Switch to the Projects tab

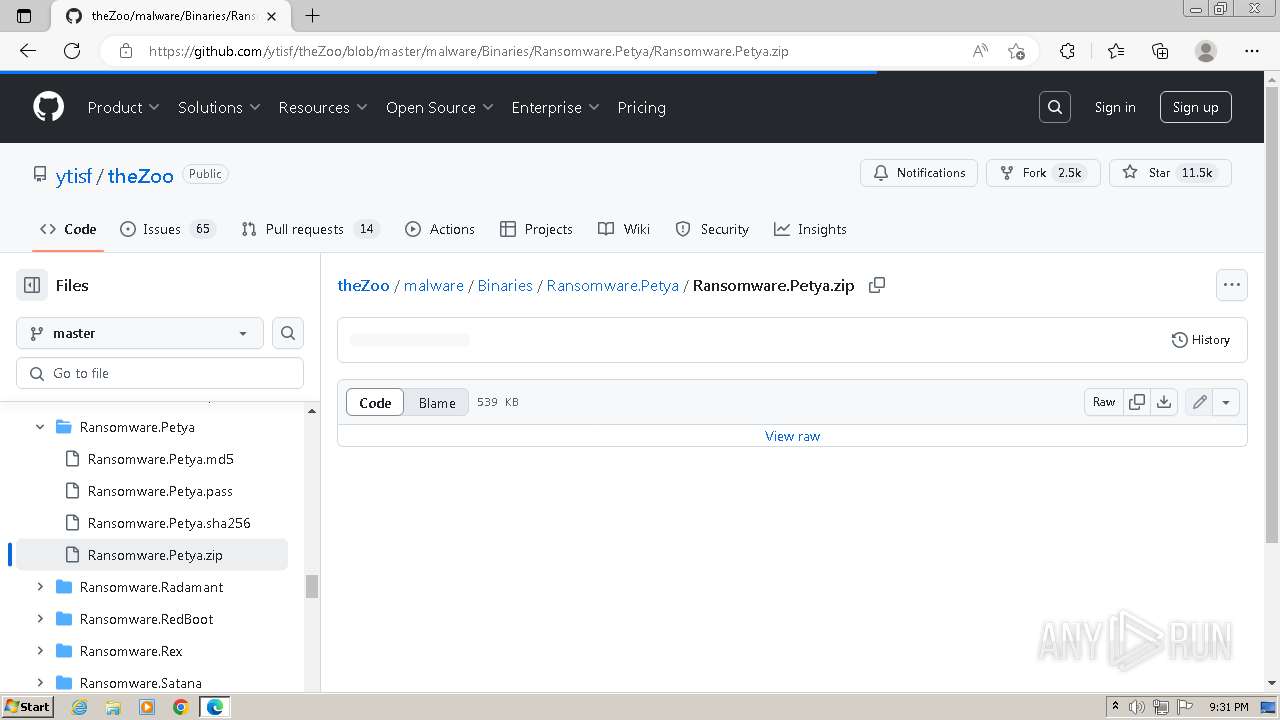tap(536, 229)
